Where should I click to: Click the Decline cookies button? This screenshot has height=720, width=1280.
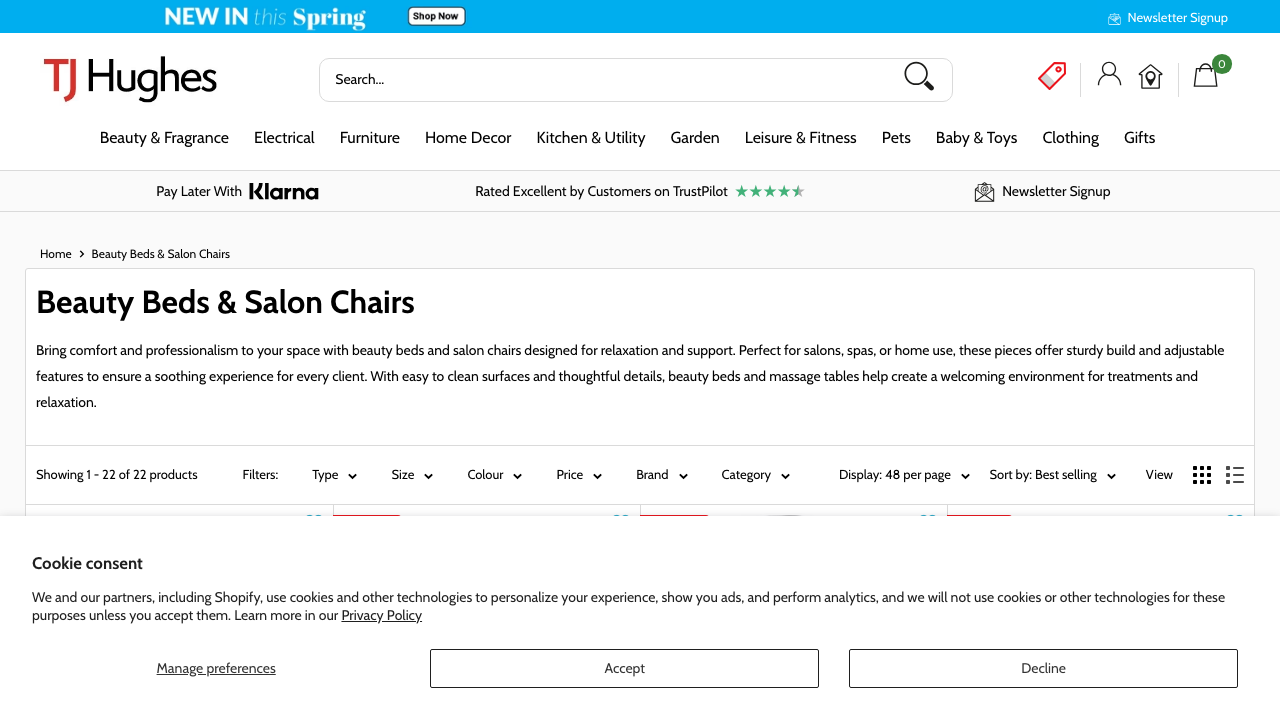1043,668
